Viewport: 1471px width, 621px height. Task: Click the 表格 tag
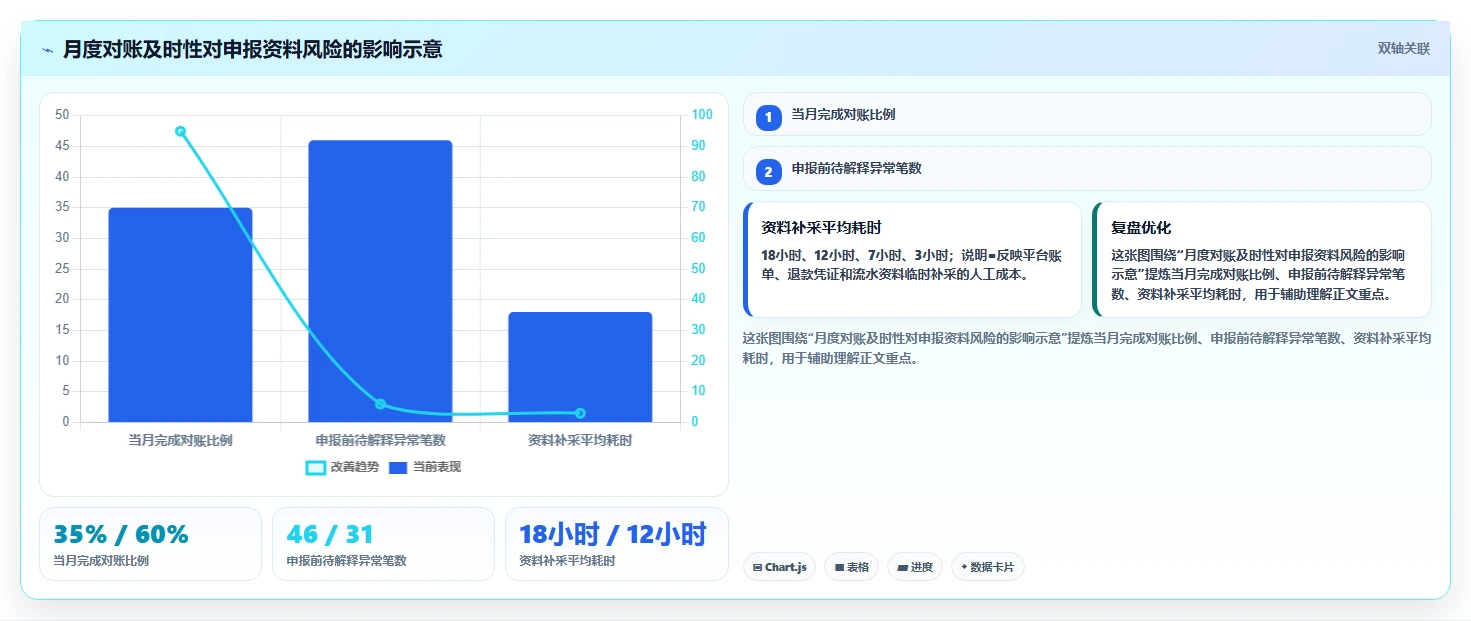851,567
